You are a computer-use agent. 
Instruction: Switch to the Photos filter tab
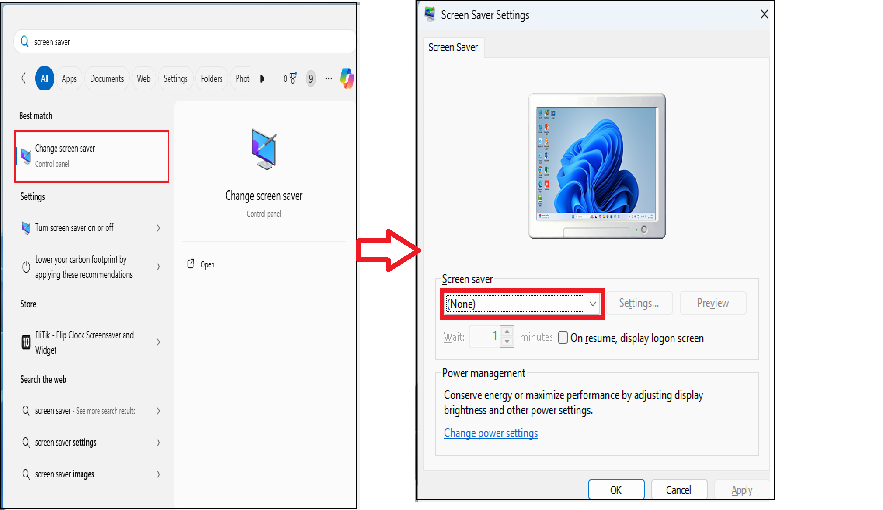click(243, 79)
